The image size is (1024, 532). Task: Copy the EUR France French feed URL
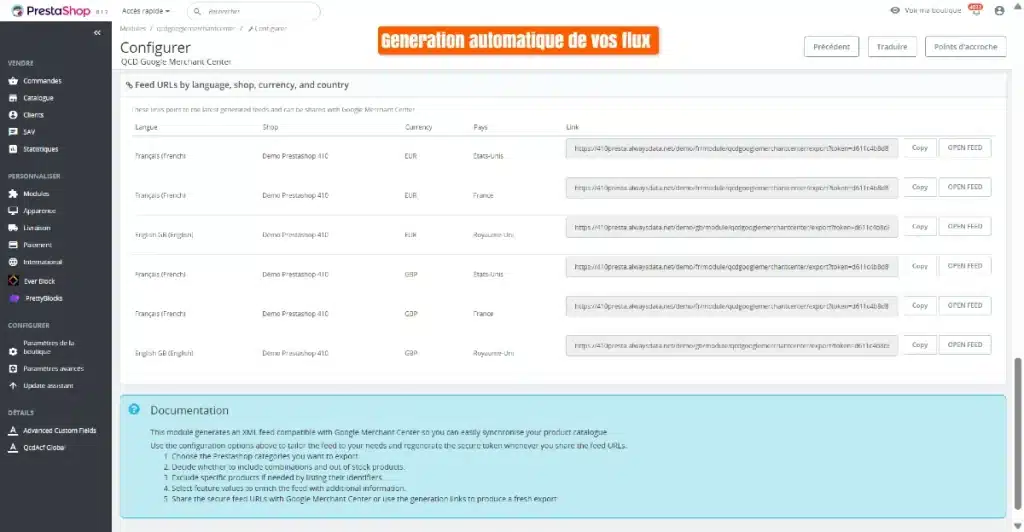point(920,187)
